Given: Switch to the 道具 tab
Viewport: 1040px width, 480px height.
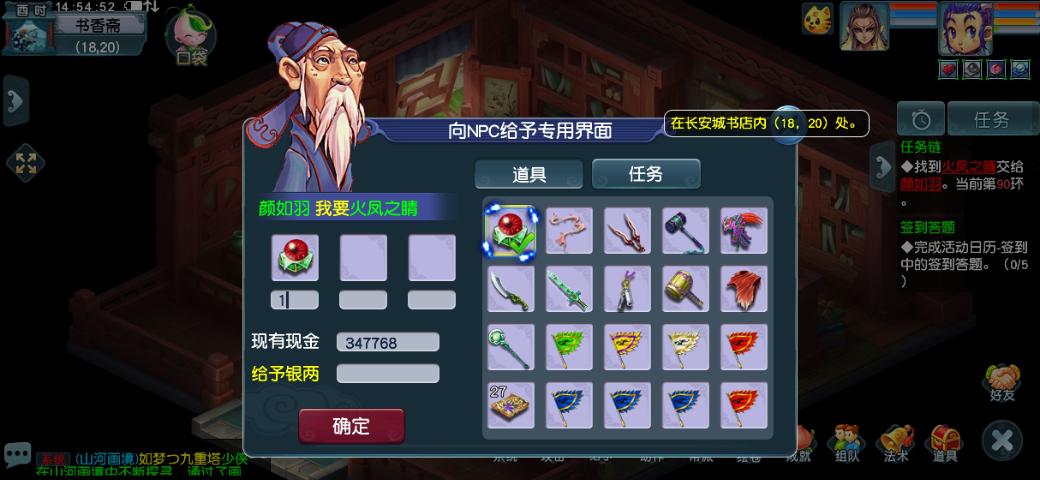Looking at the screenshot, I should pos(529,174).
